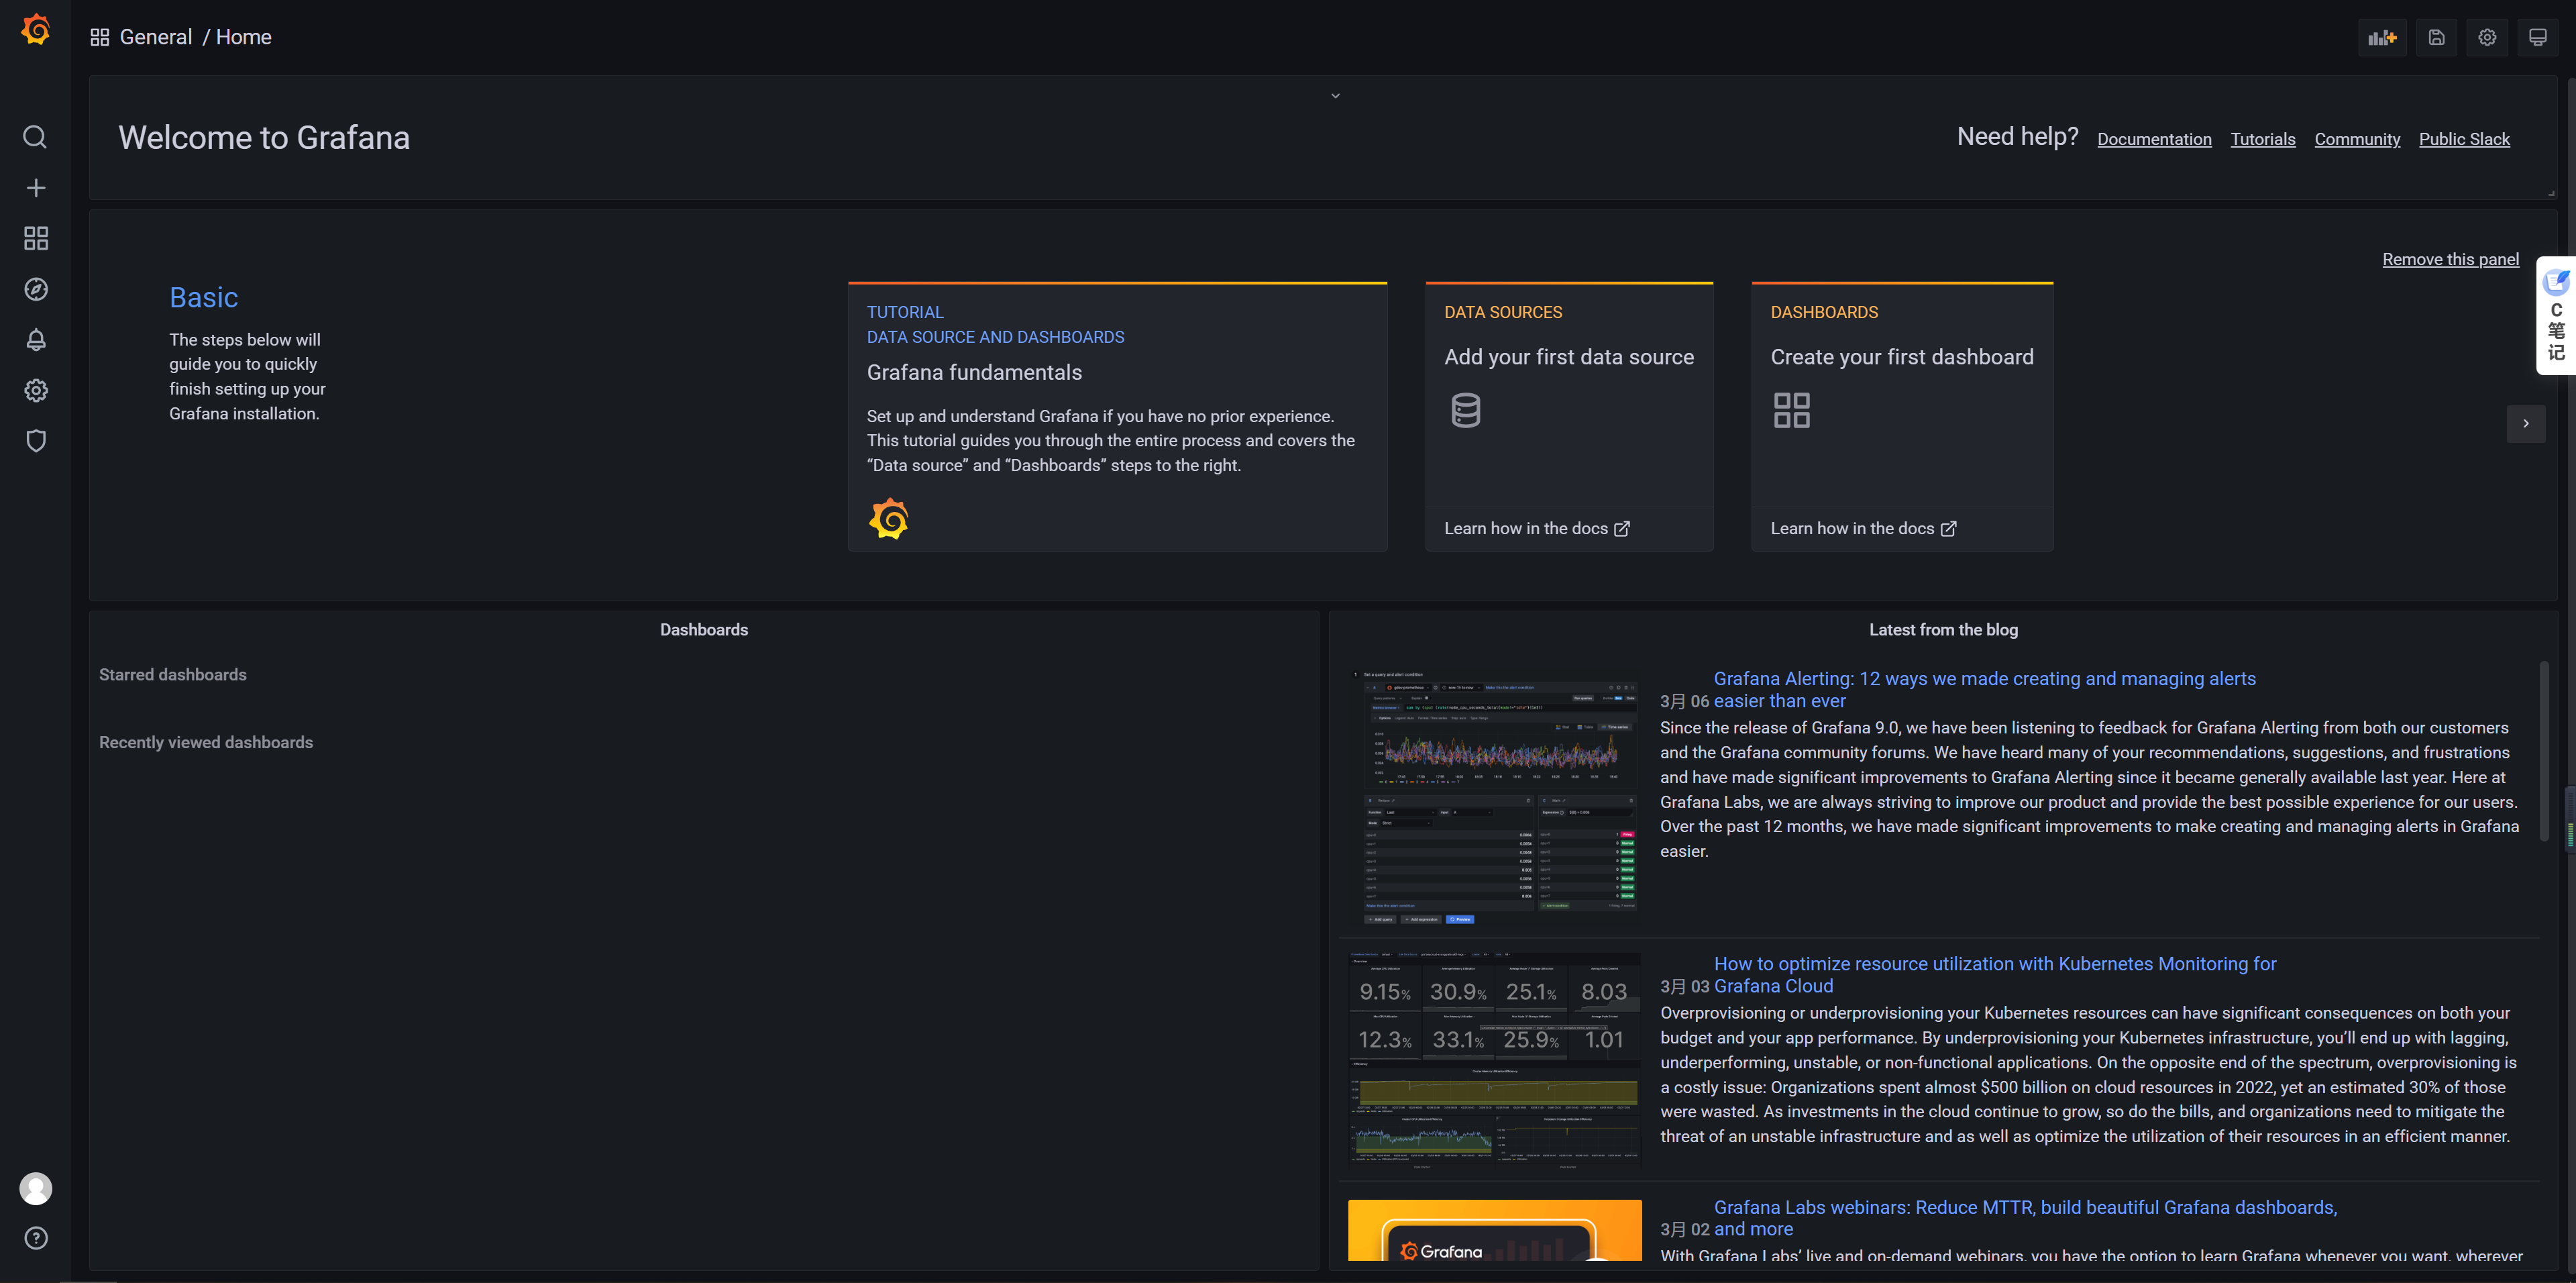The image size is (2576, 1283).
Task: Click the Add panel toolbar icon
Action: pos(2382,37)
